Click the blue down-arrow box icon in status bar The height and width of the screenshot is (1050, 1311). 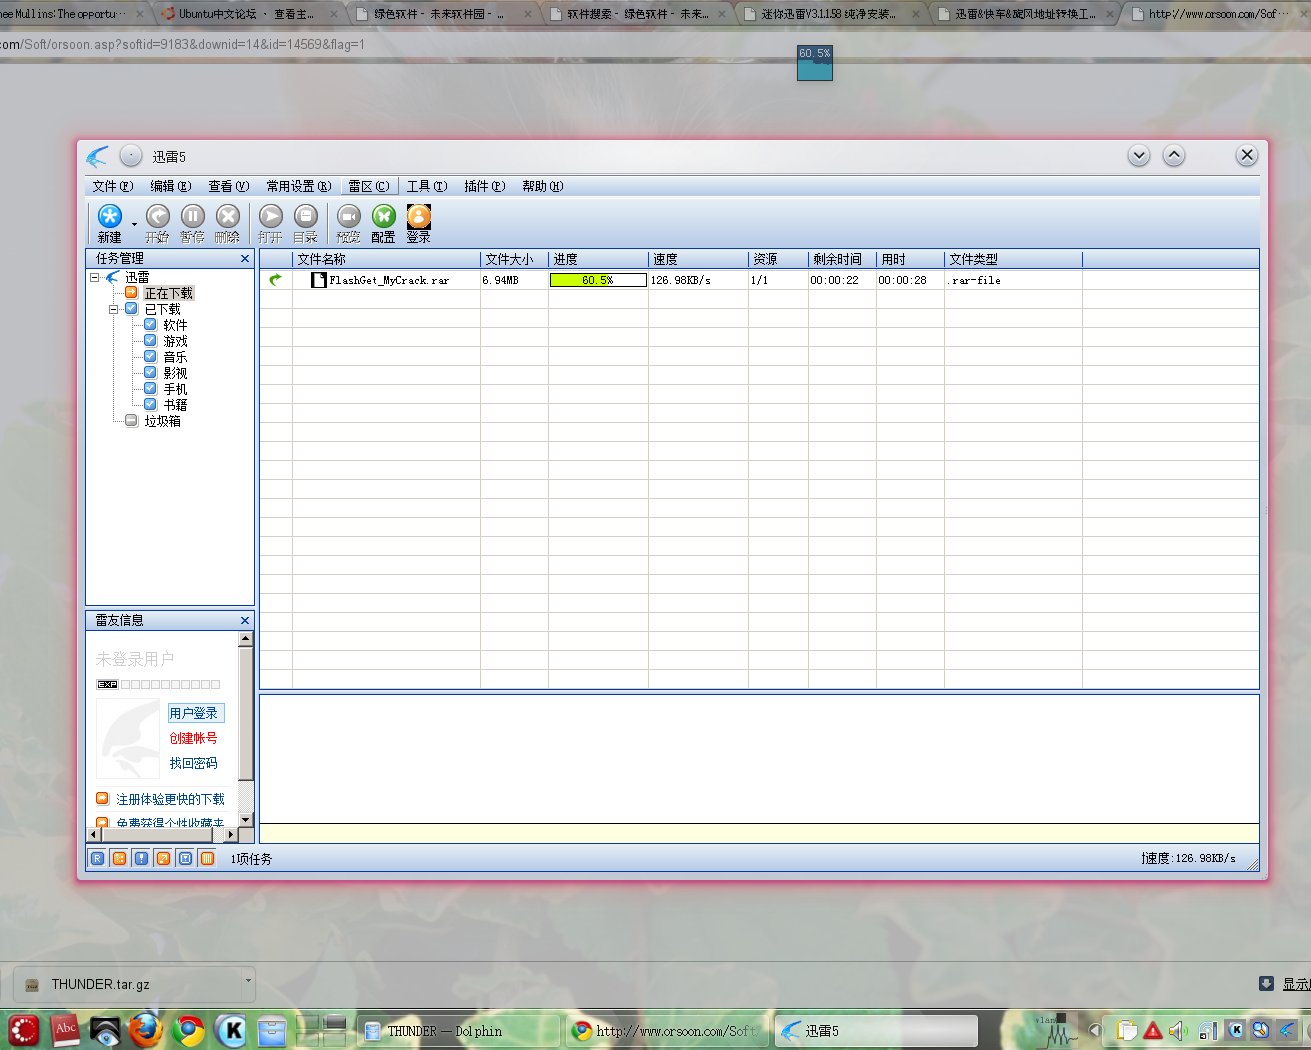(x=185, y=858)
